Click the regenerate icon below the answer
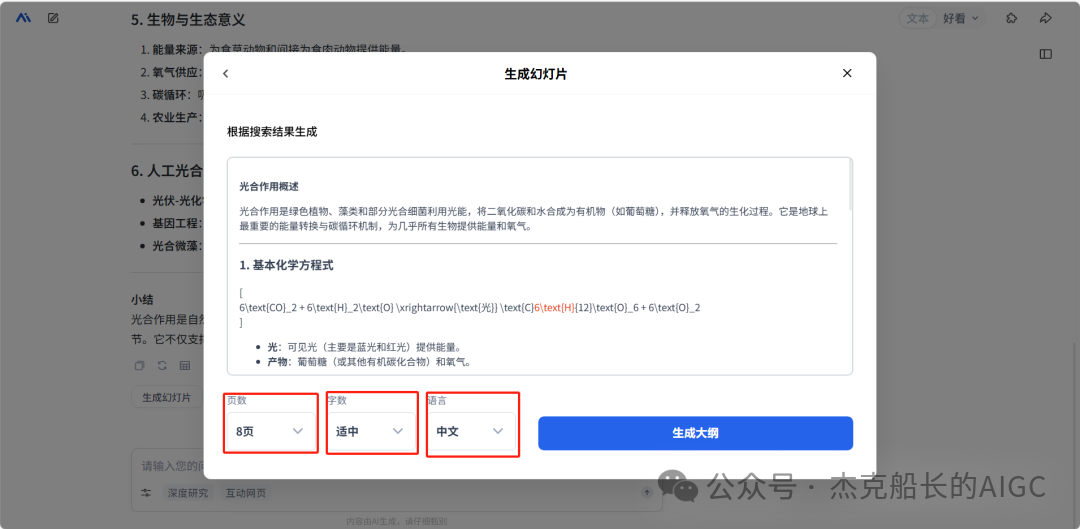The height and width of the screenshot is (529, 1080). coord(162,366)
